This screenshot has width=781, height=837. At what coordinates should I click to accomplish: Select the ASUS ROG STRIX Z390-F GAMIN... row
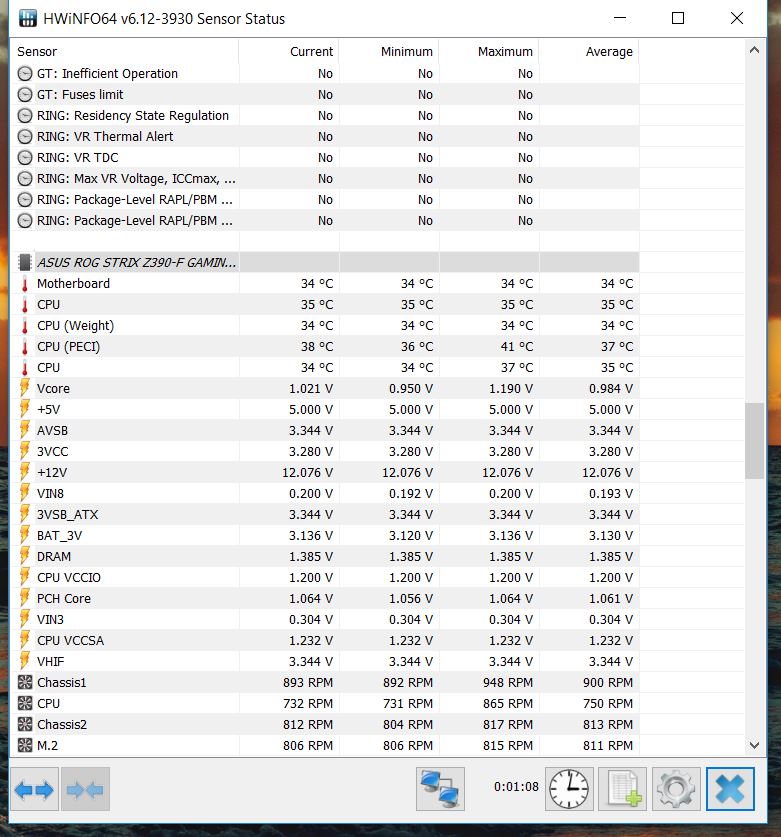point(325,262)
